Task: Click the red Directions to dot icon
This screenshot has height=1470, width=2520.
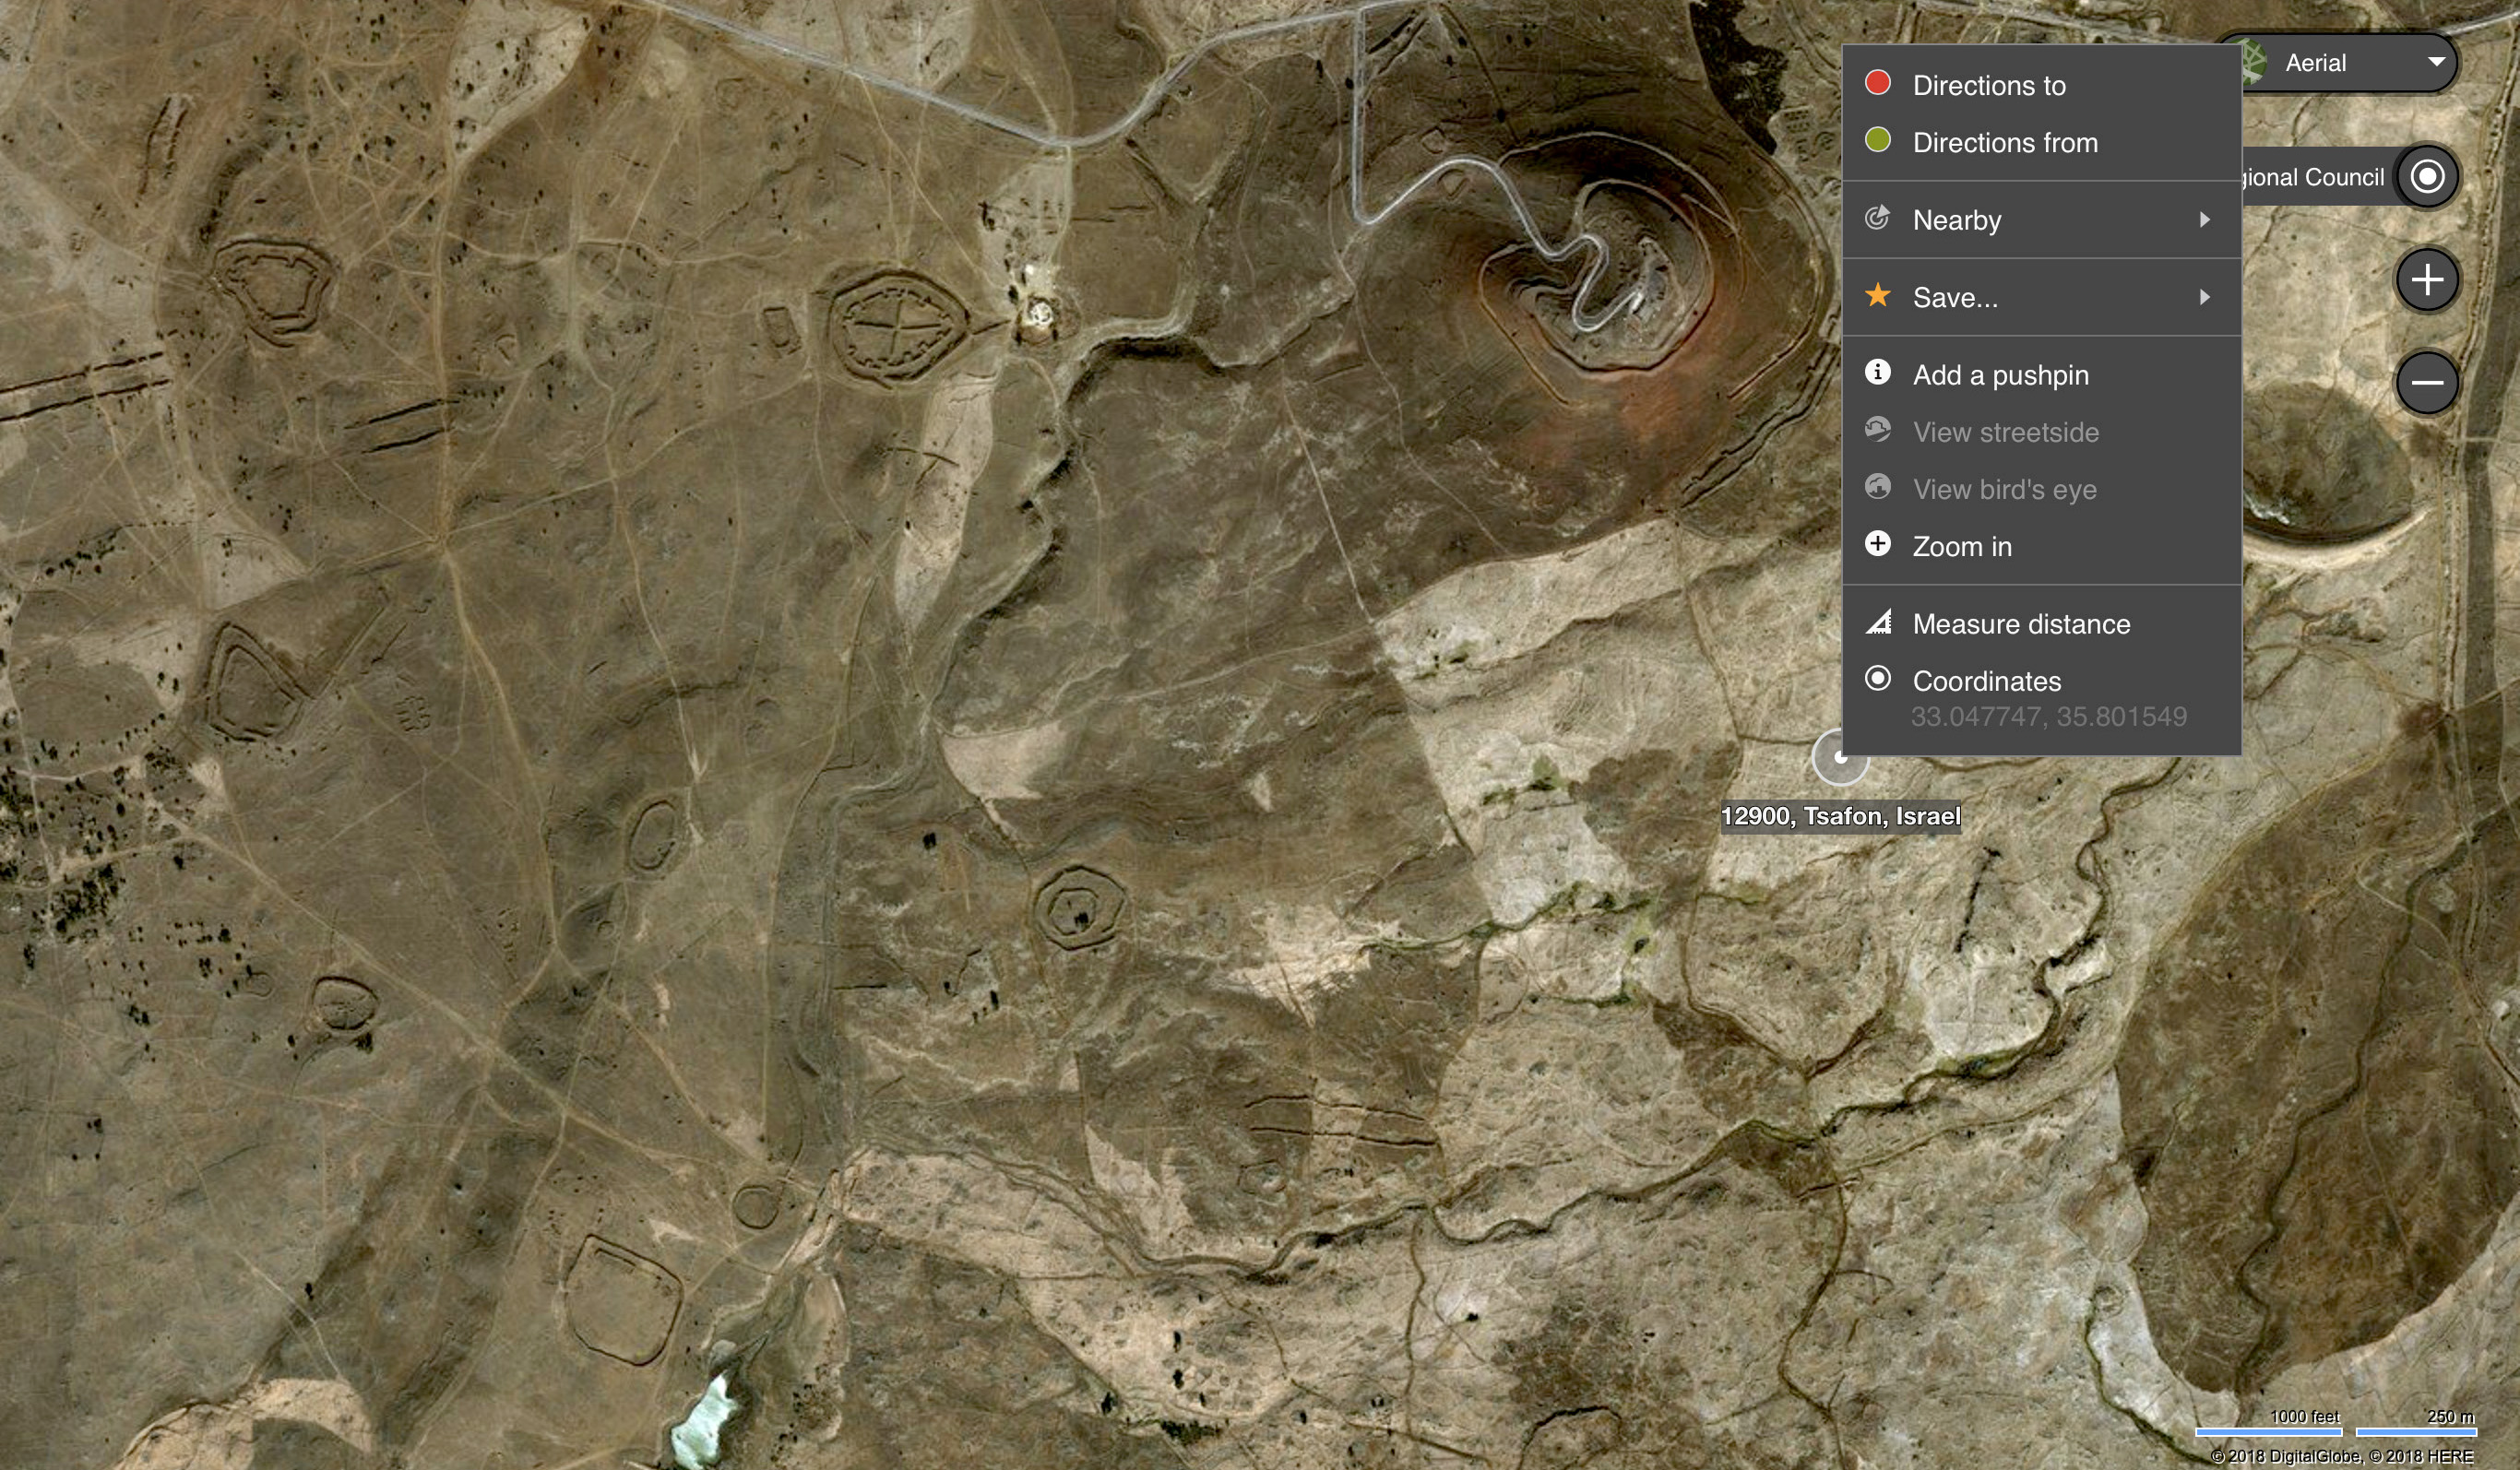Action: click(x=1877, y=83)
